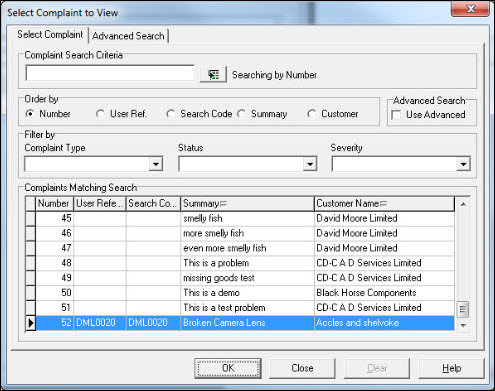This screenshot has width=495, height=391.
Task: Click the search criteria lookup icon button
Action: coord(213,74)
